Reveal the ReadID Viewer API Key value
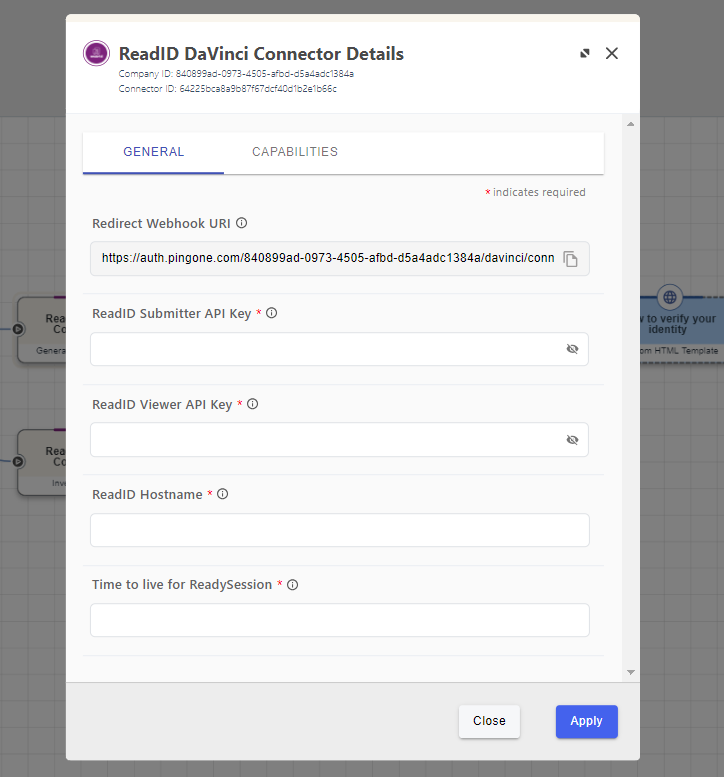 (x=572, y=440)
